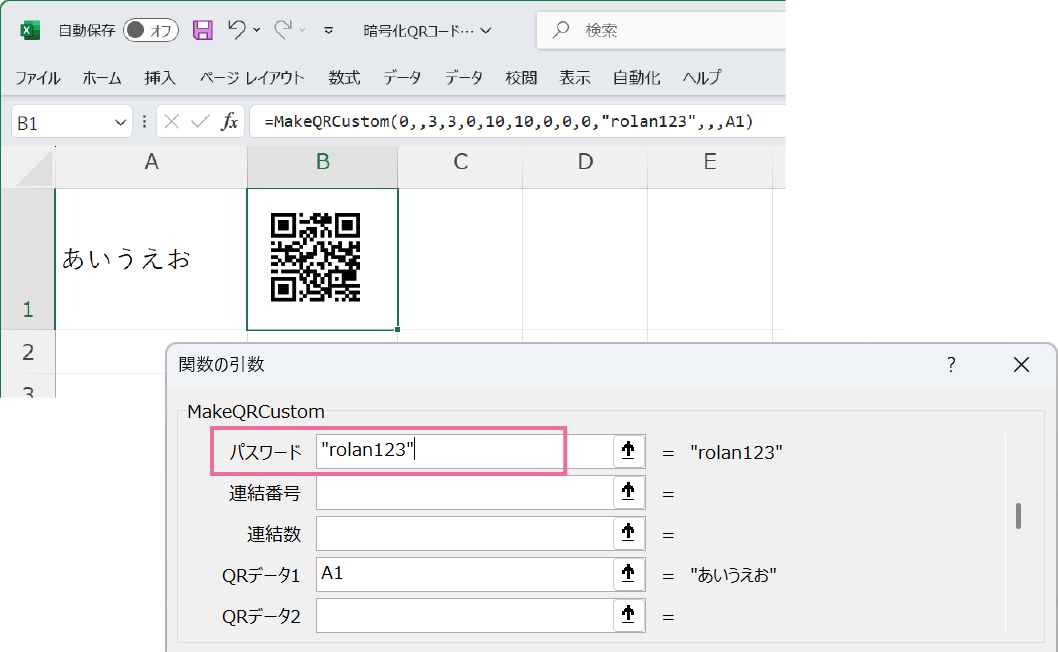Open the ページ レイアウト tab
The height and width of the screenshot is (652, 1058).
(252, 78)
